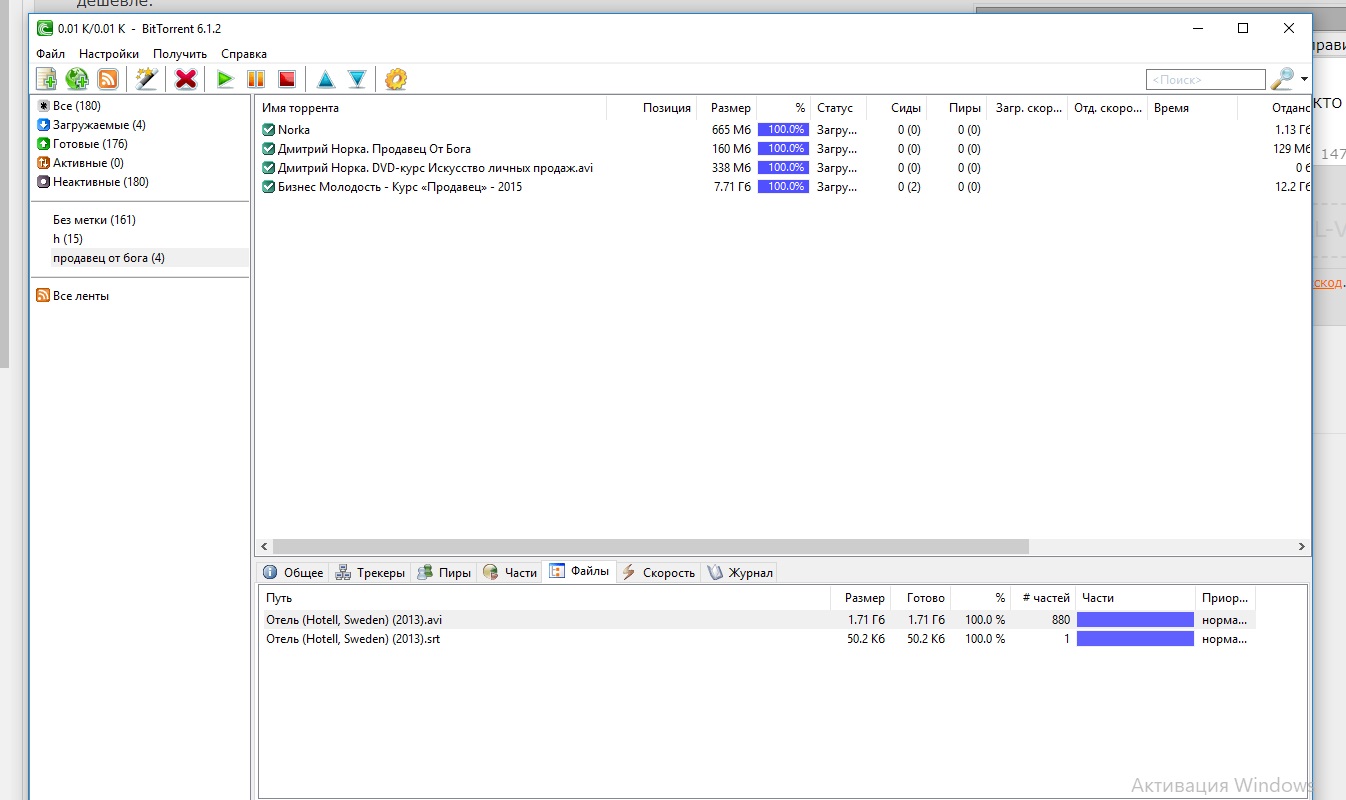Sort torrents by the Позиция column header
1346x800 pixels.
coord(652,108)
